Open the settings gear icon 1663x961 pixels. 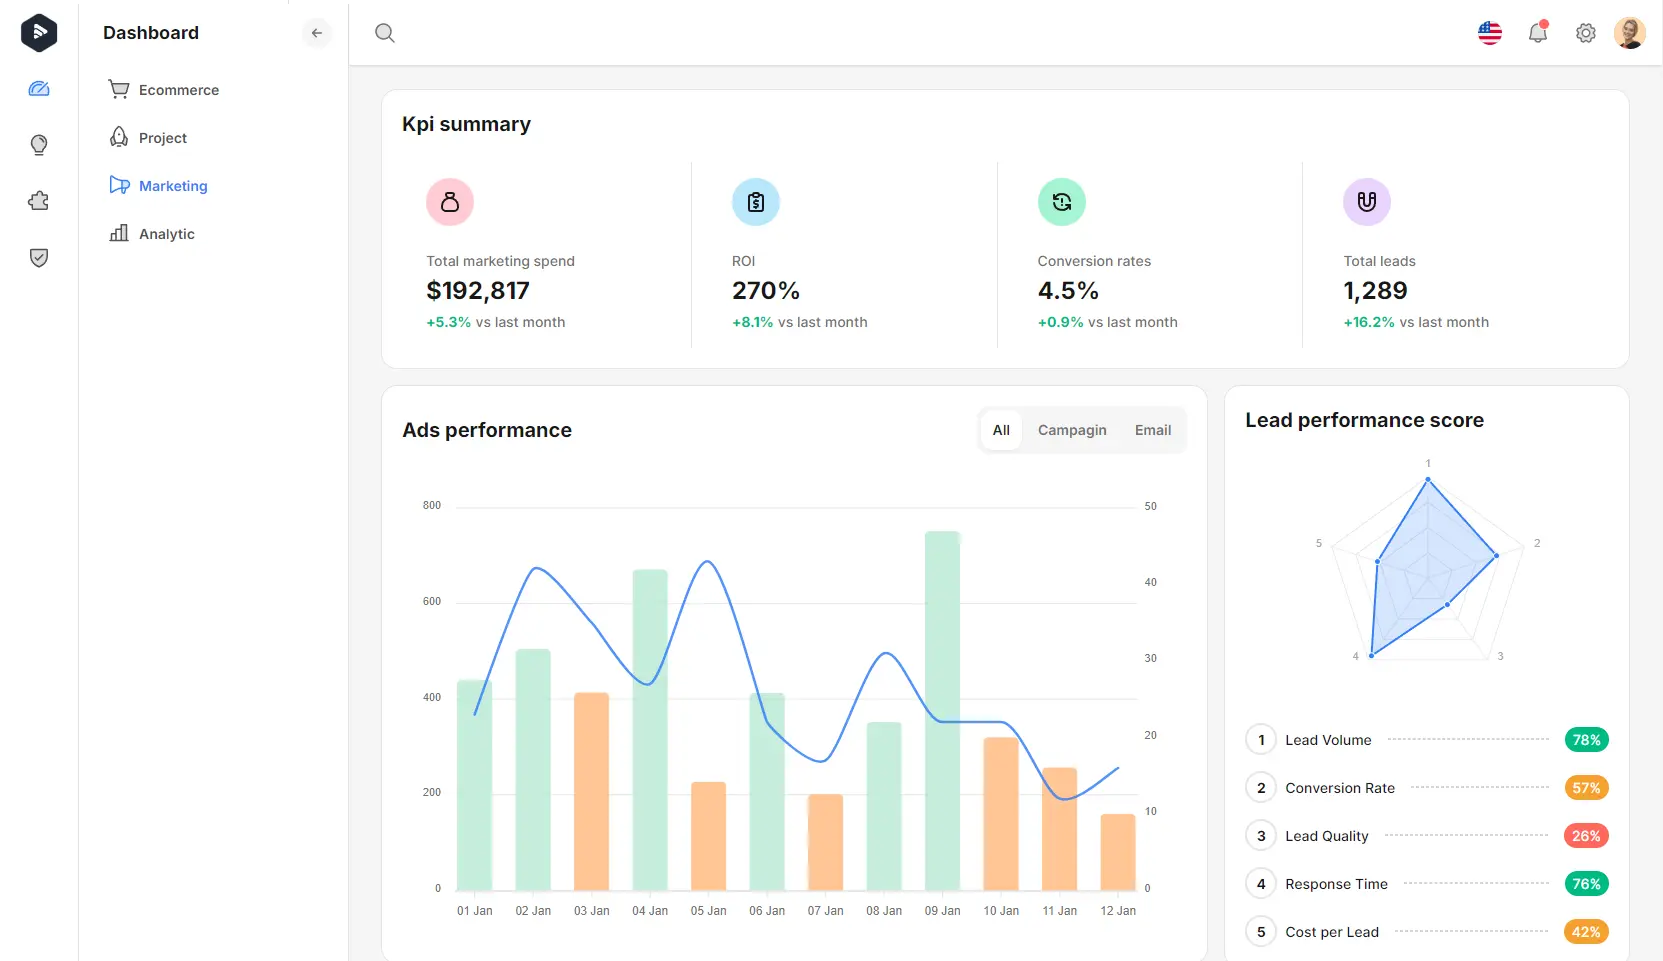tap(1585, 33)
